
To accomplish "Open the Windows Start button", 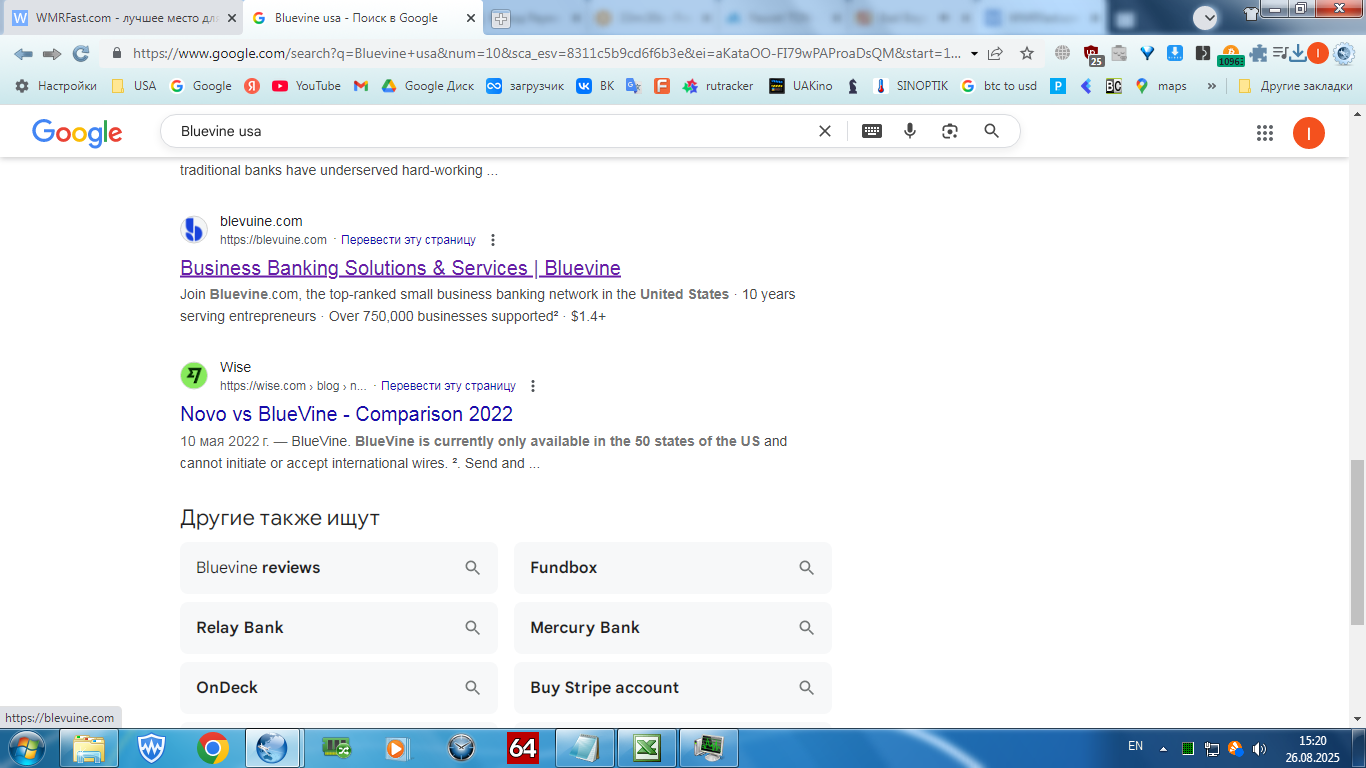I will pyautogui.click(x=25, y=748).
